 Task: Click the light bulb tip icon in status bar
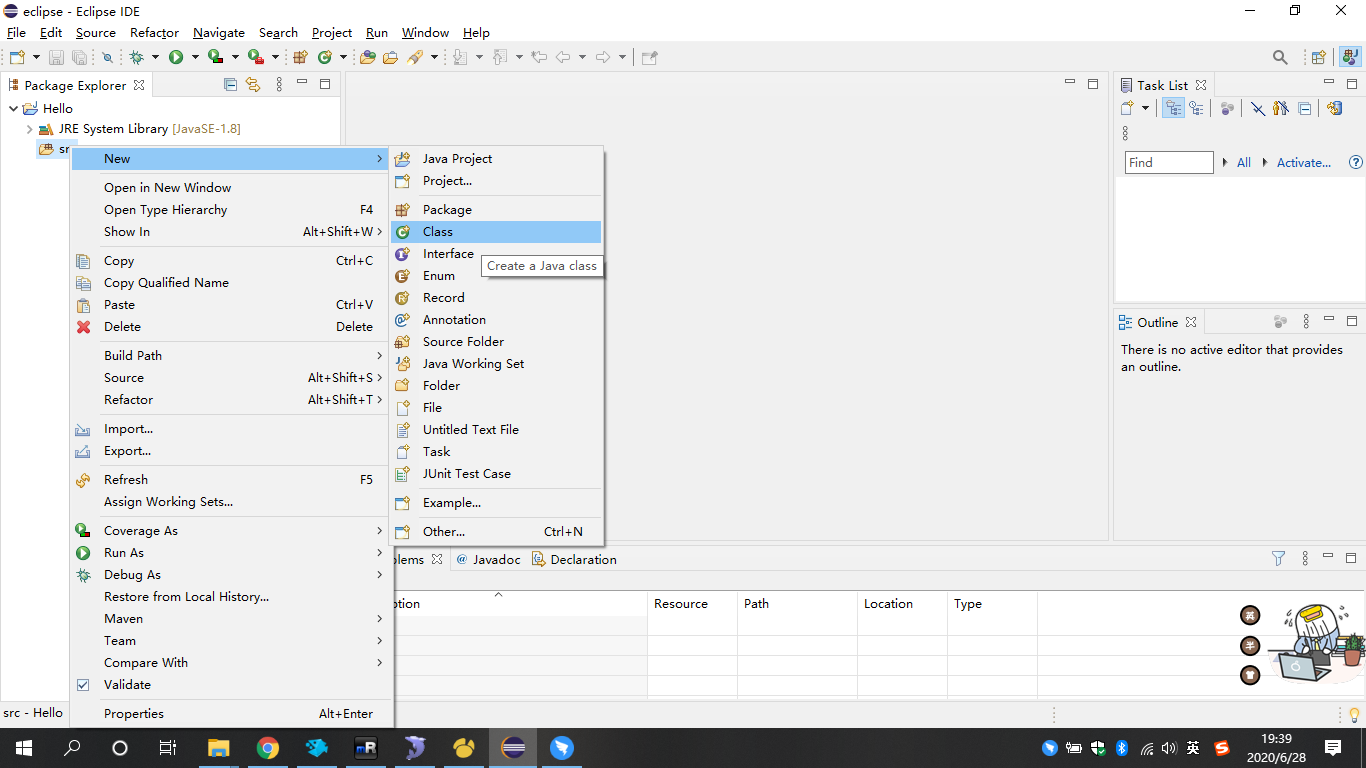1354,714
